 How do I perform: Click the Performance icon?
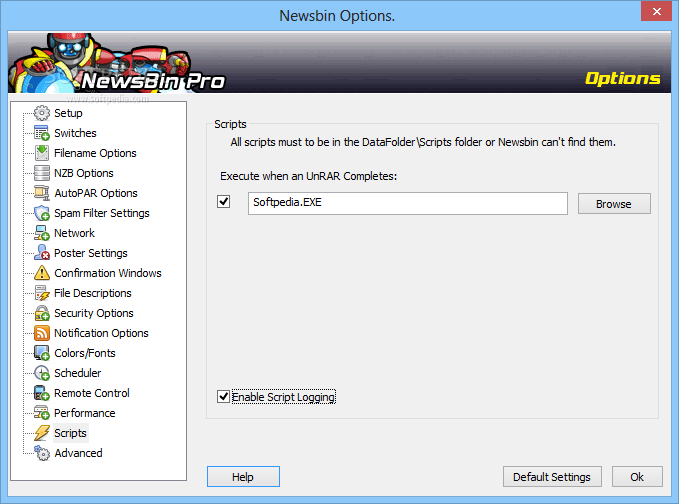42,413
